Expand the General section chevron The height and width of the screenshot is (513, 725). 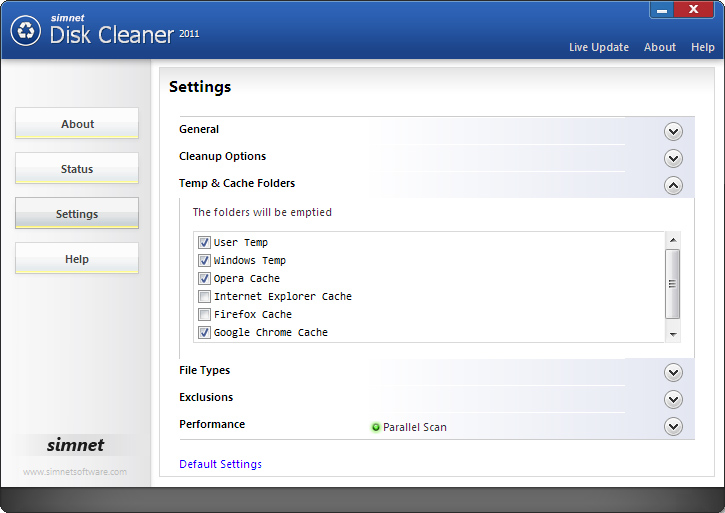(673, 131)
